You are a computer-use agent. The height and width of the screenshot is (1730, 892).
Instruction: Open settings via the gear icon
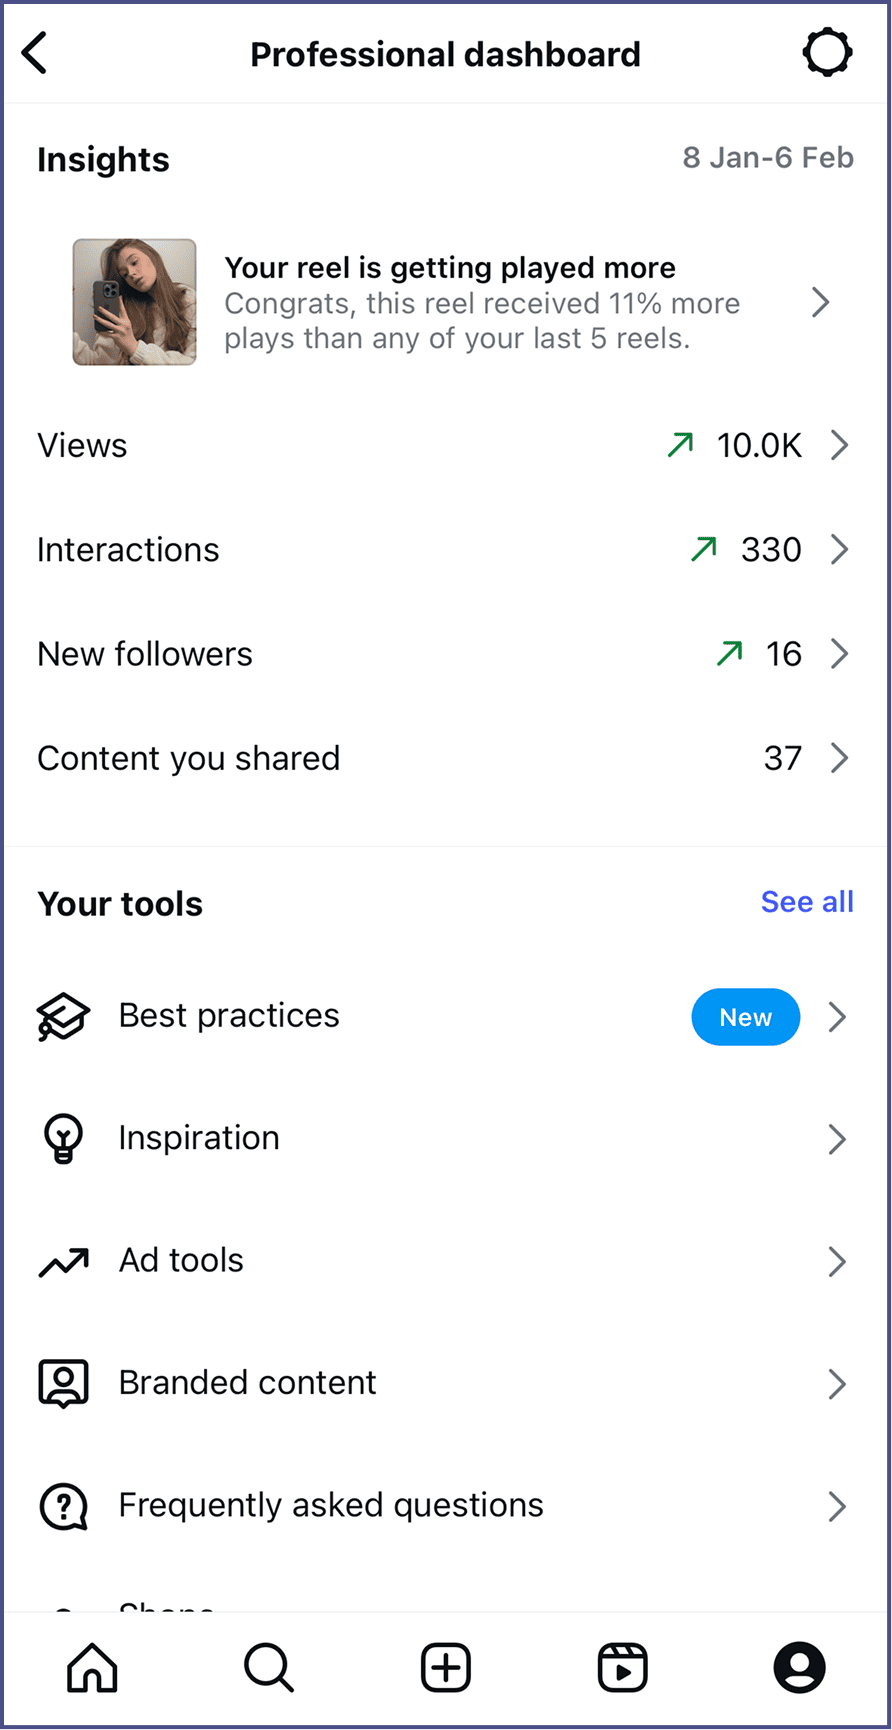click(827, 53)
